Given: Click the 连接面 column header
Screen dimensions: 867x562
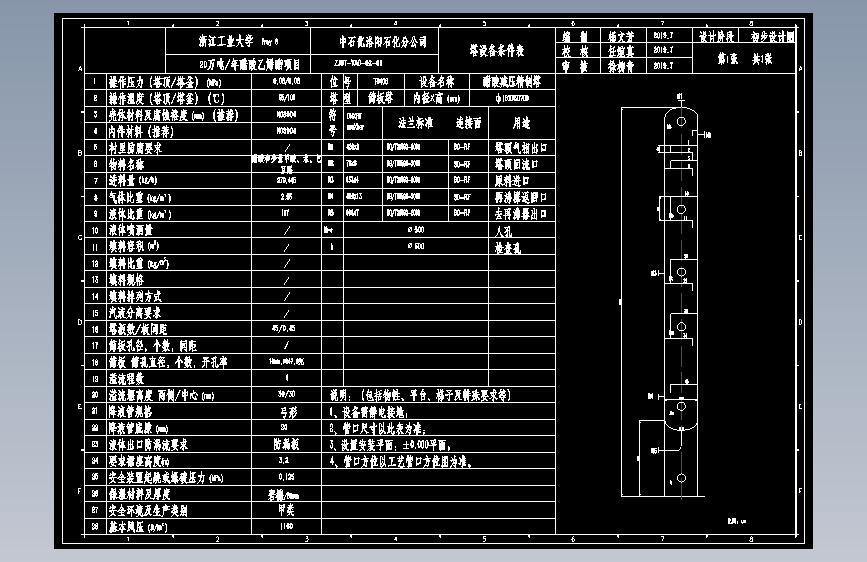Looking at the screenshot, I should 468,123.
